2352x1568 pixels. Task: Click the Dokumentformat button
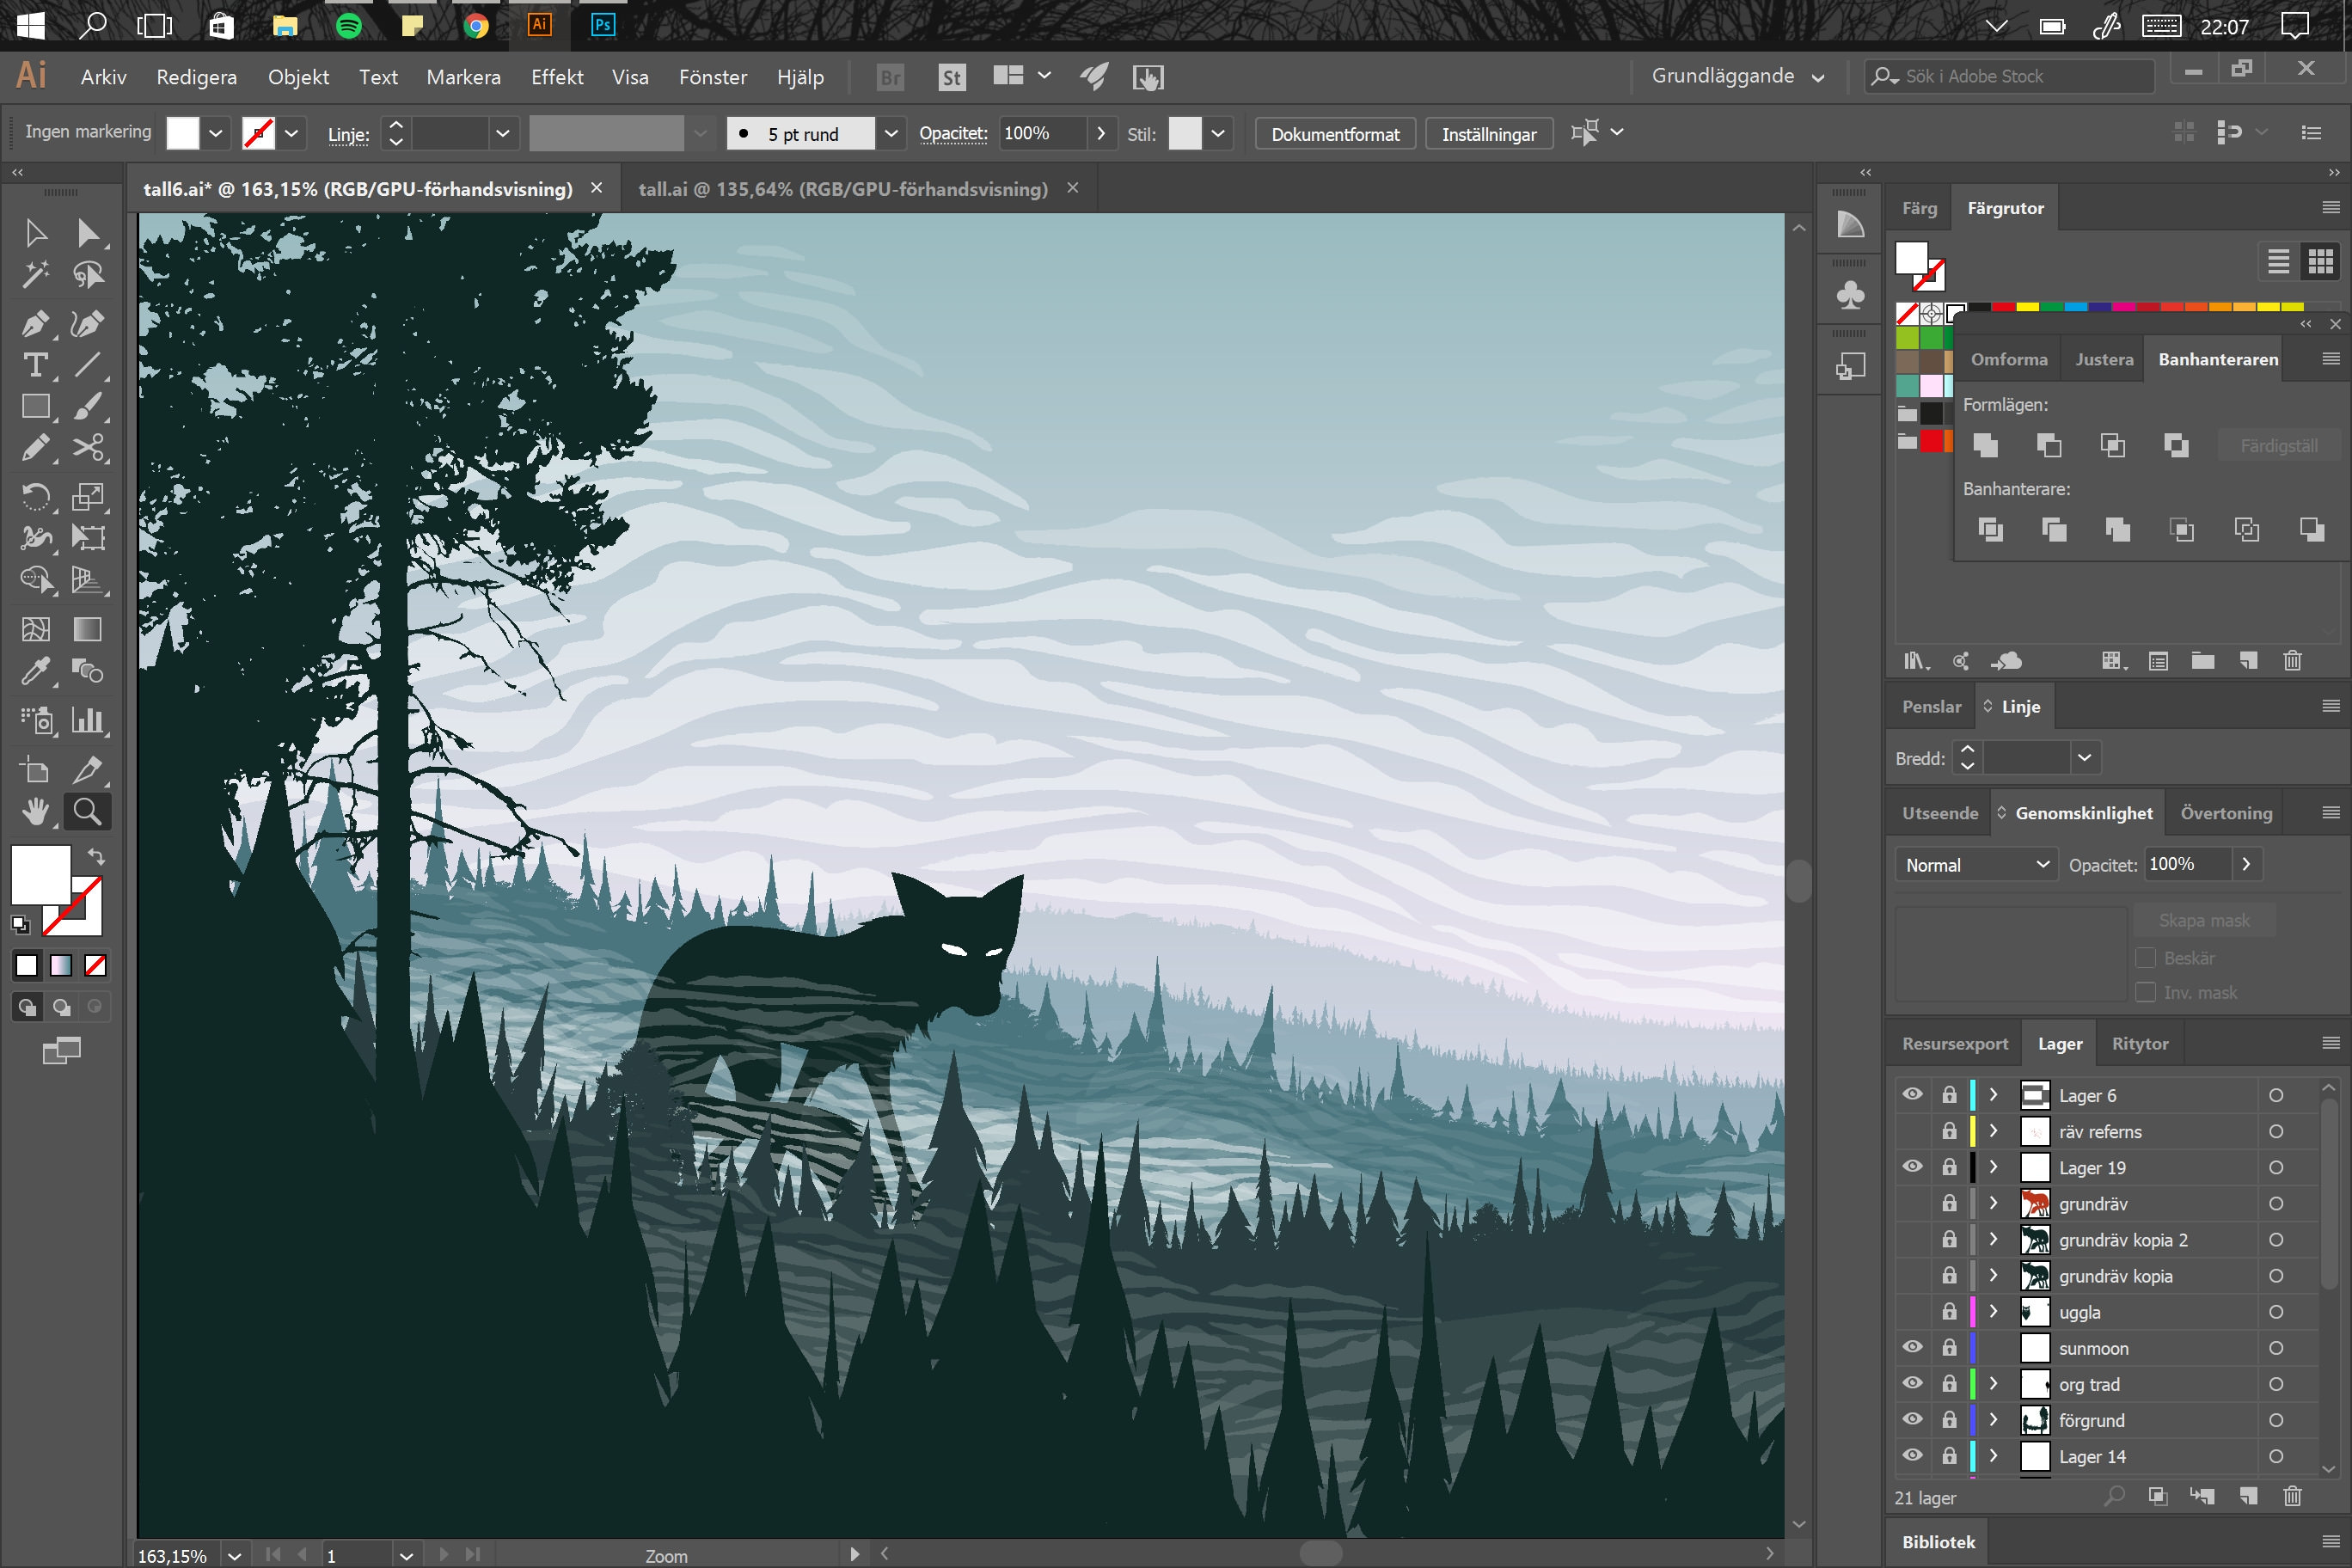point(1334,133)
